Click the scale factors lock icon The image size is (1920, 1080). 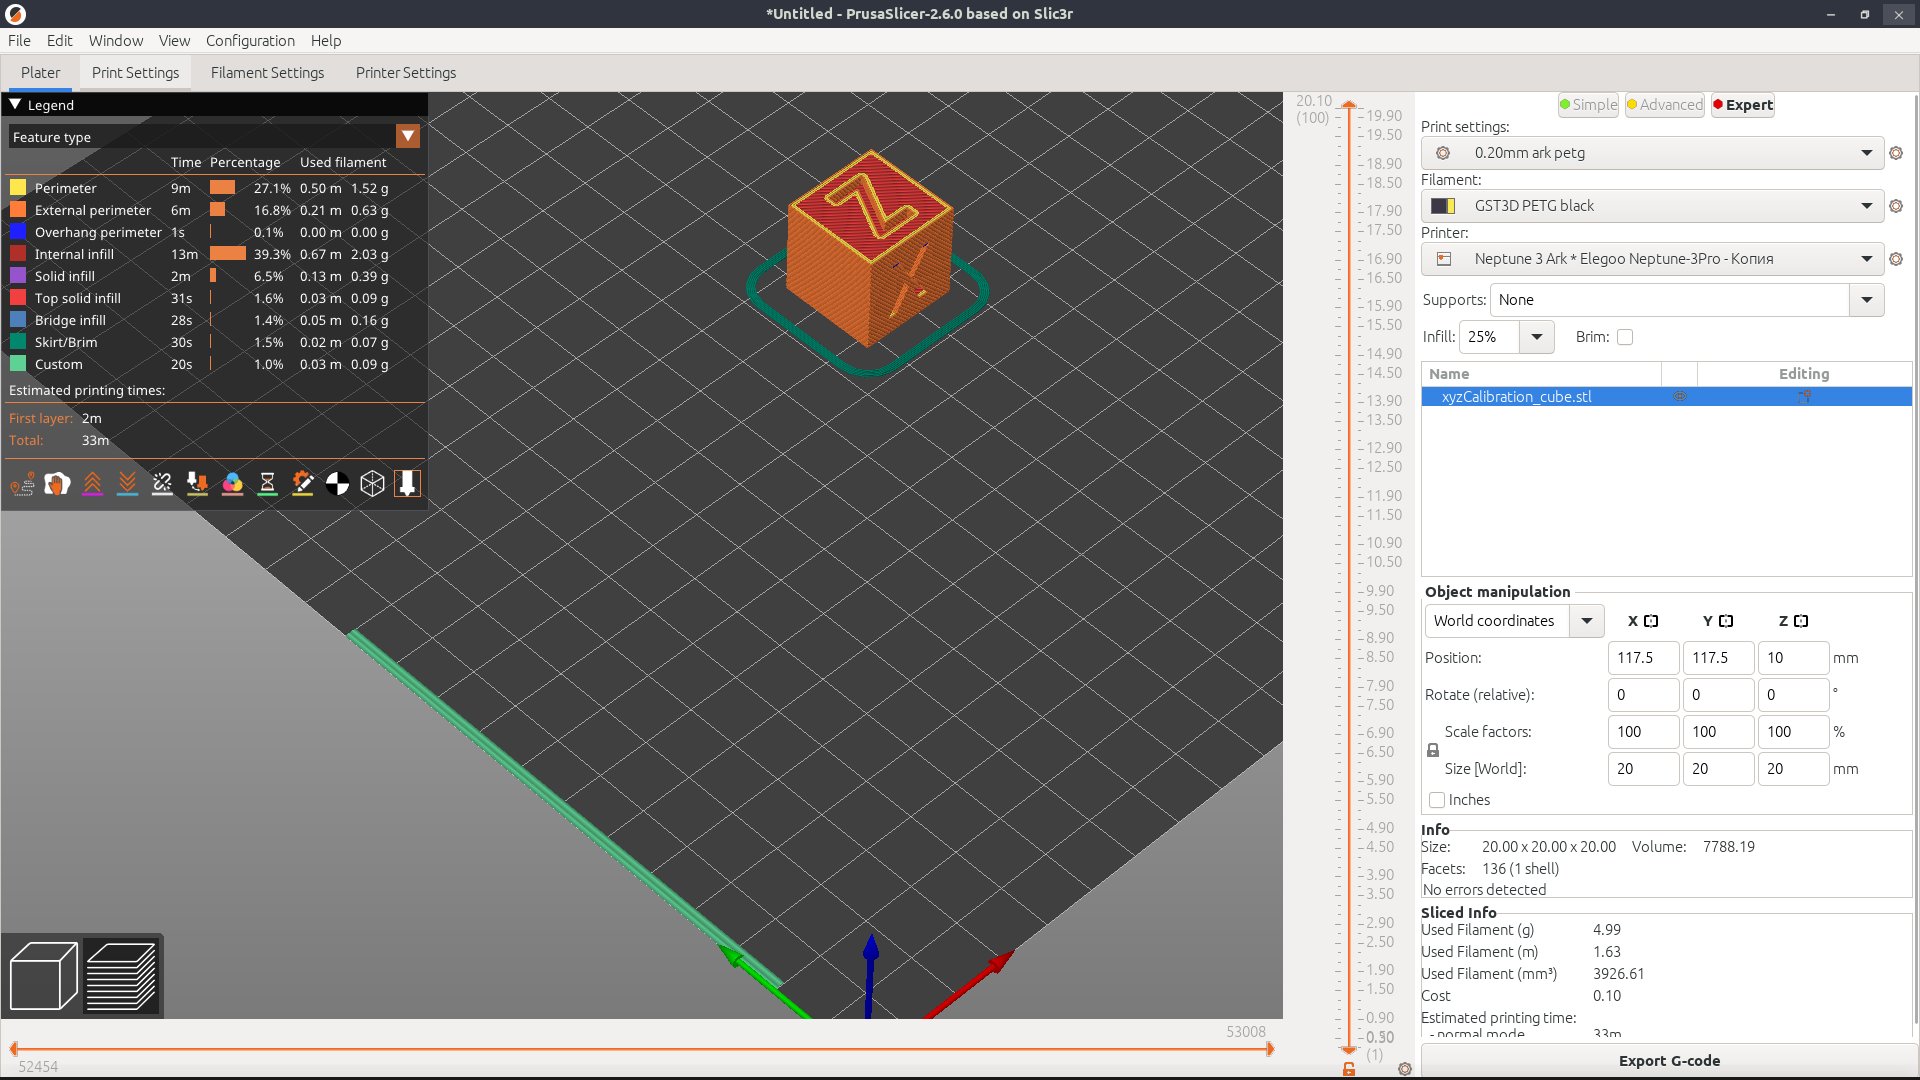click(x=1432, y=750)
